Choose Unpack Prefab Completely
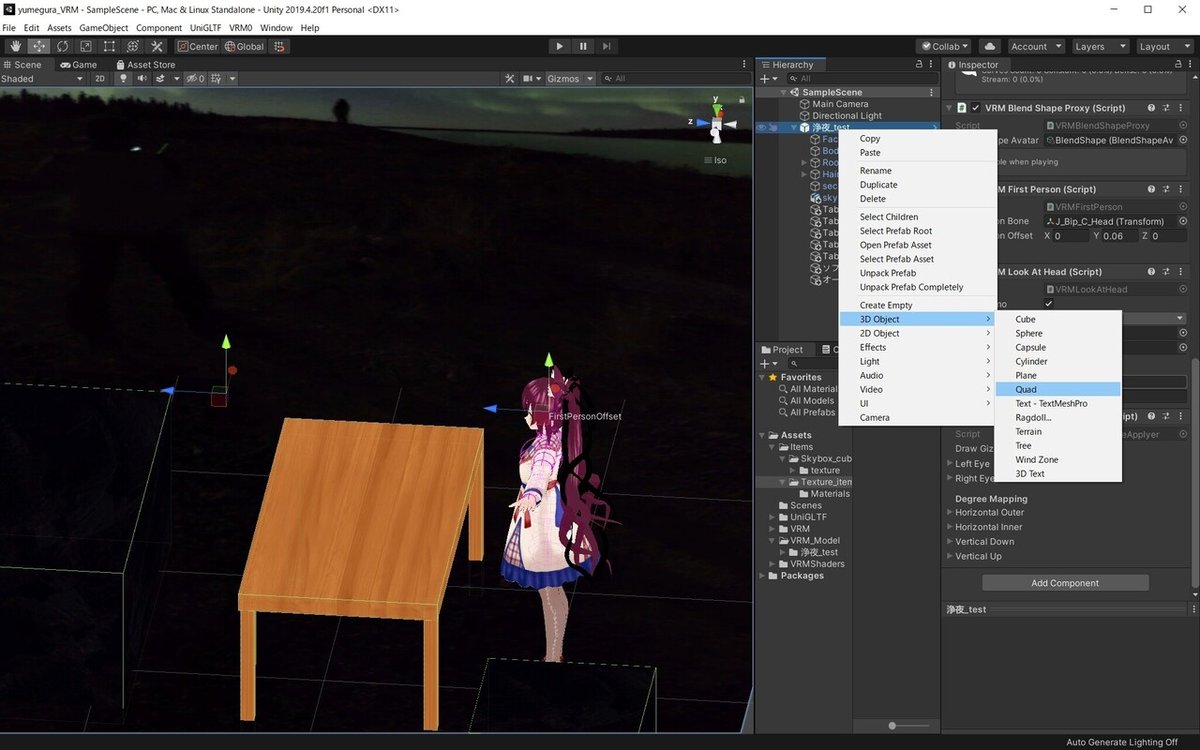Image resolution: width=1200 pixels, height=750 pixels. 917,287
